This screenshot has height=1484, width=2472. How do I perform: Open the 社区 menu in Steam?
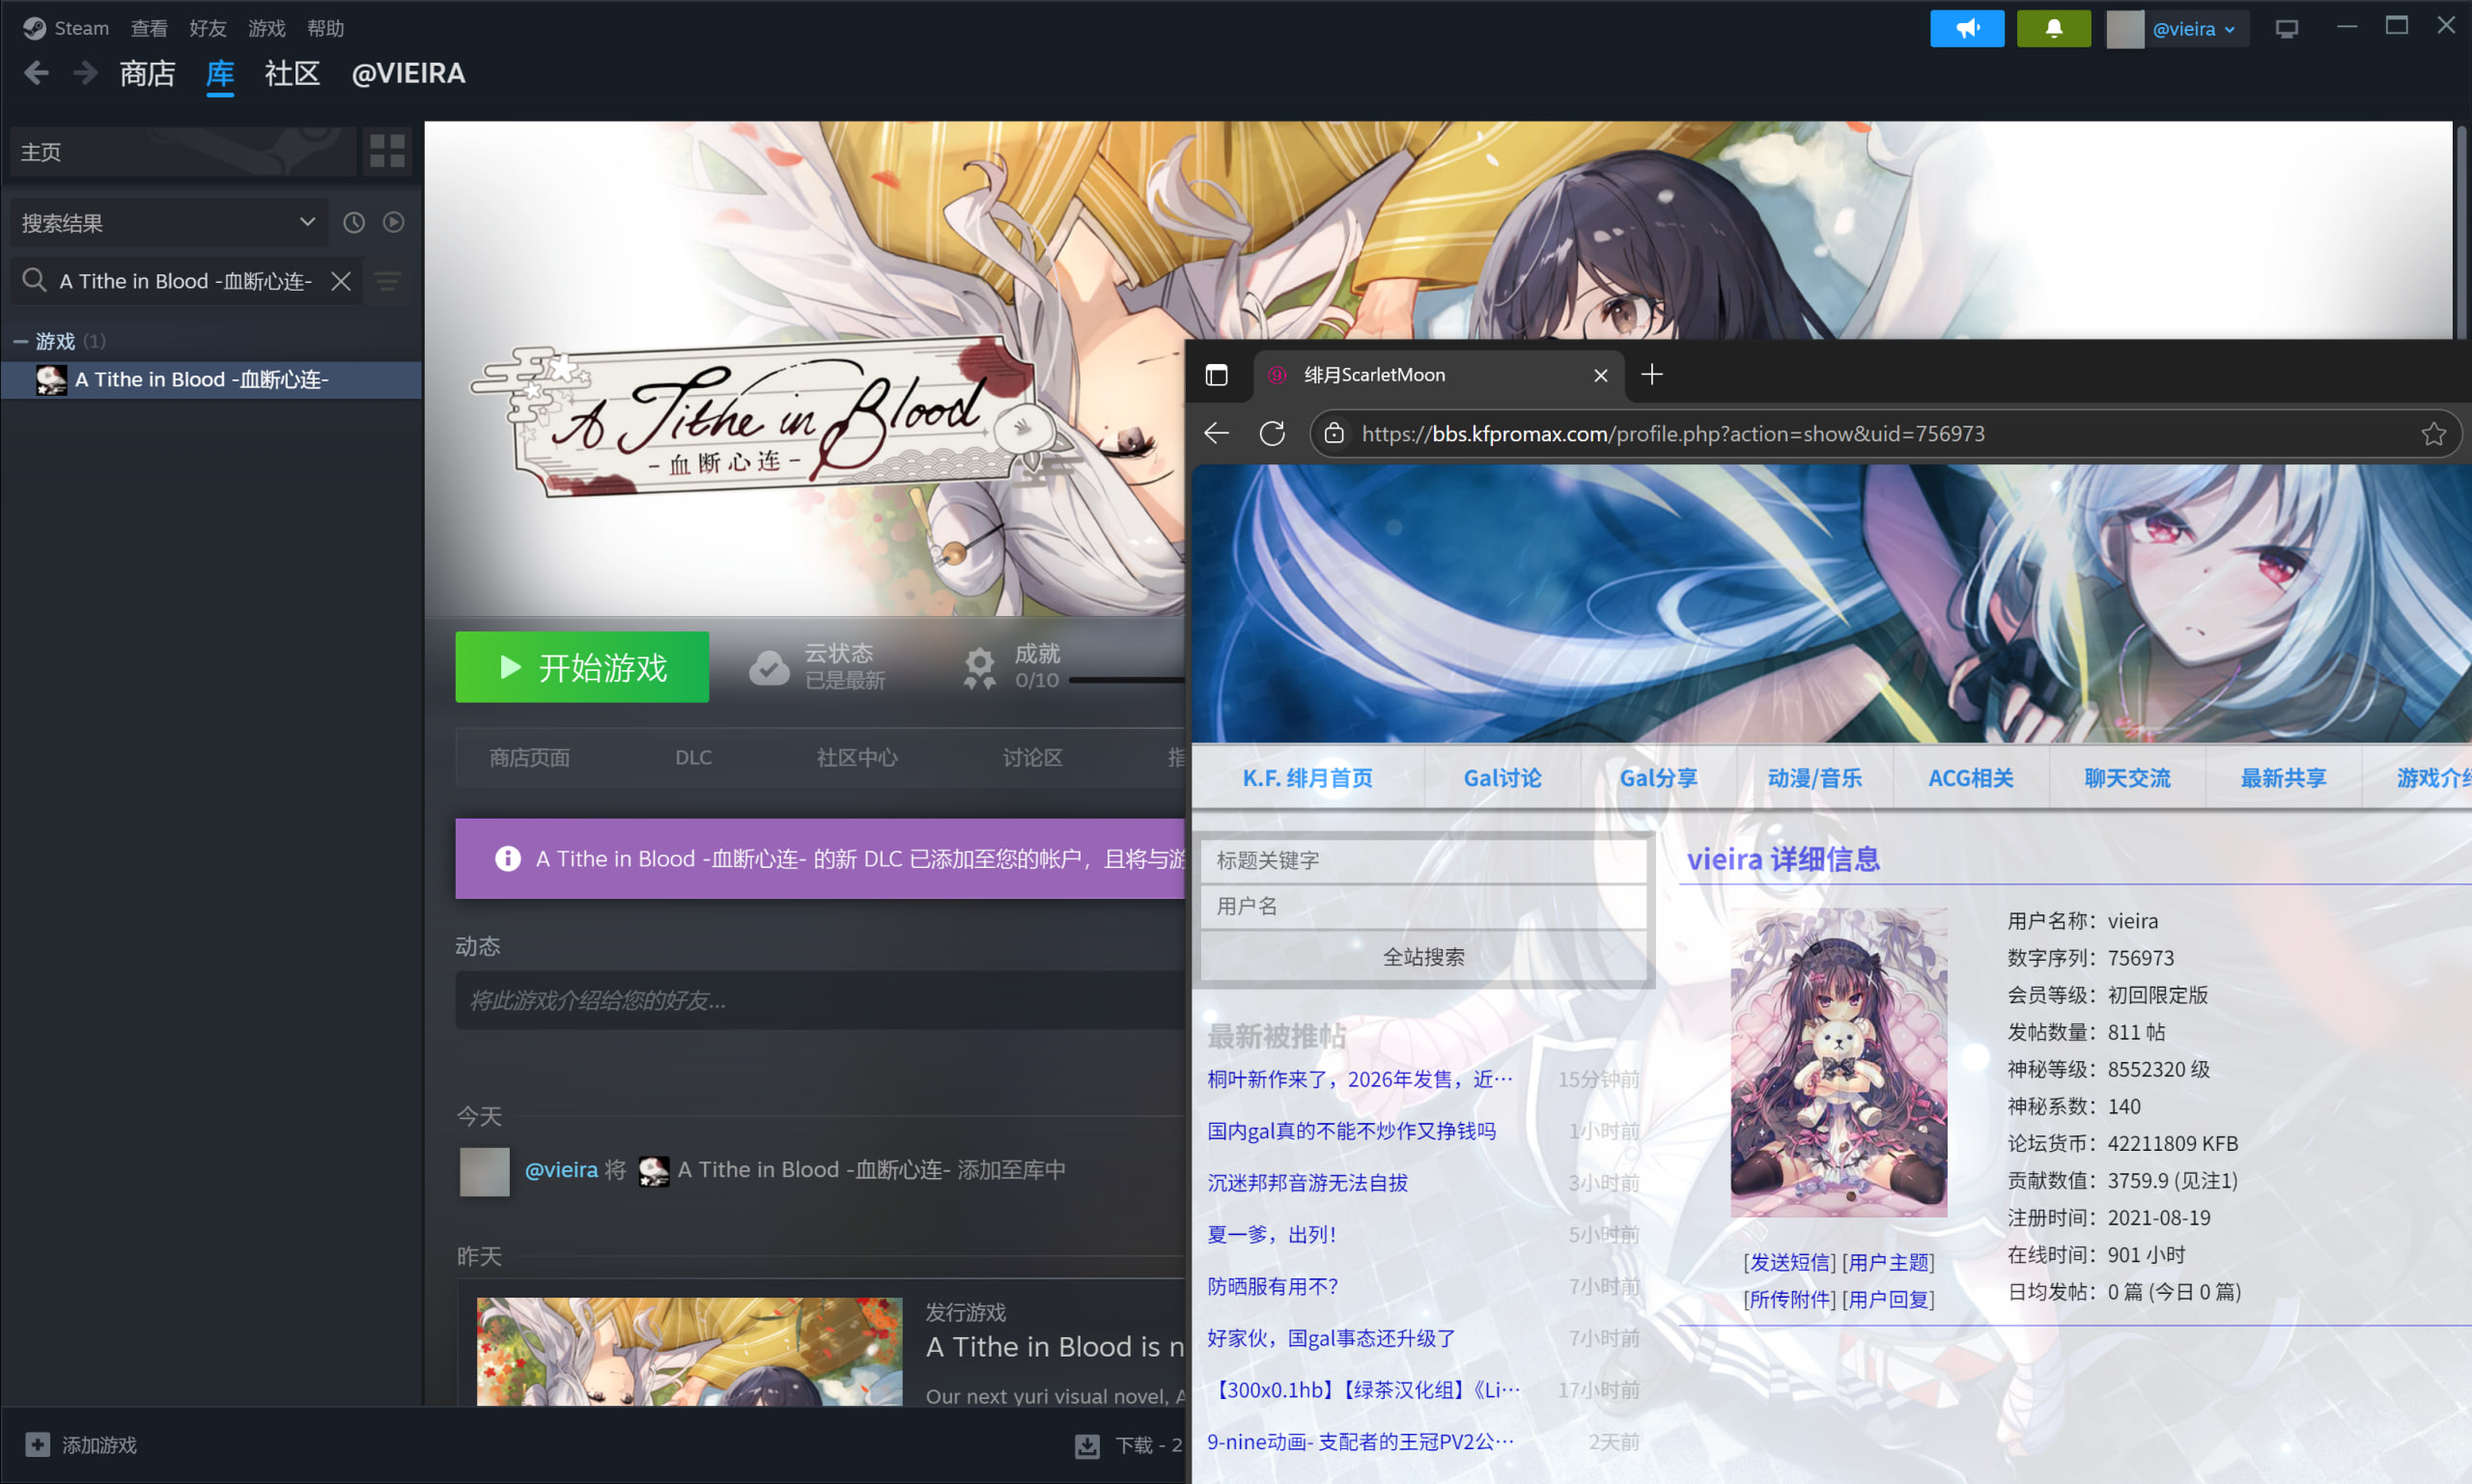tap(291, 74)
